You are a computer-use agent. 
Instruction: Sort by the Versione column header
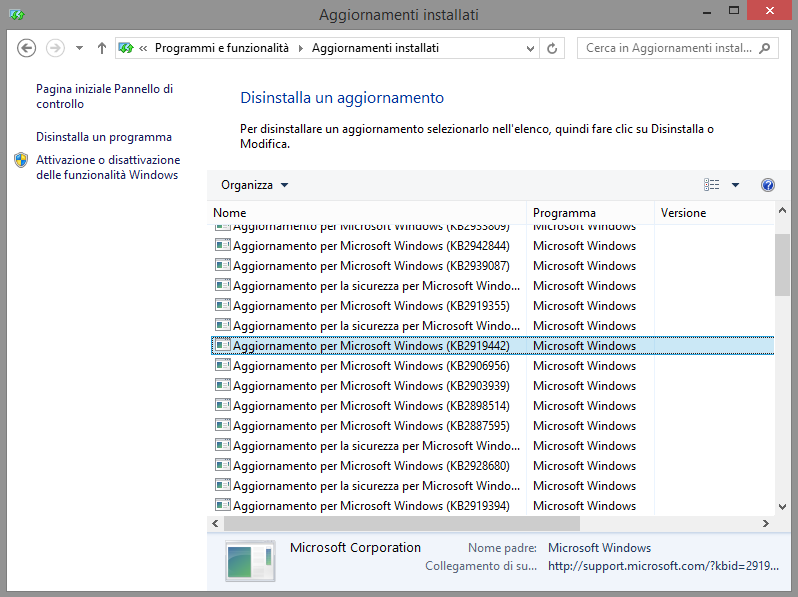click(714, 213)
